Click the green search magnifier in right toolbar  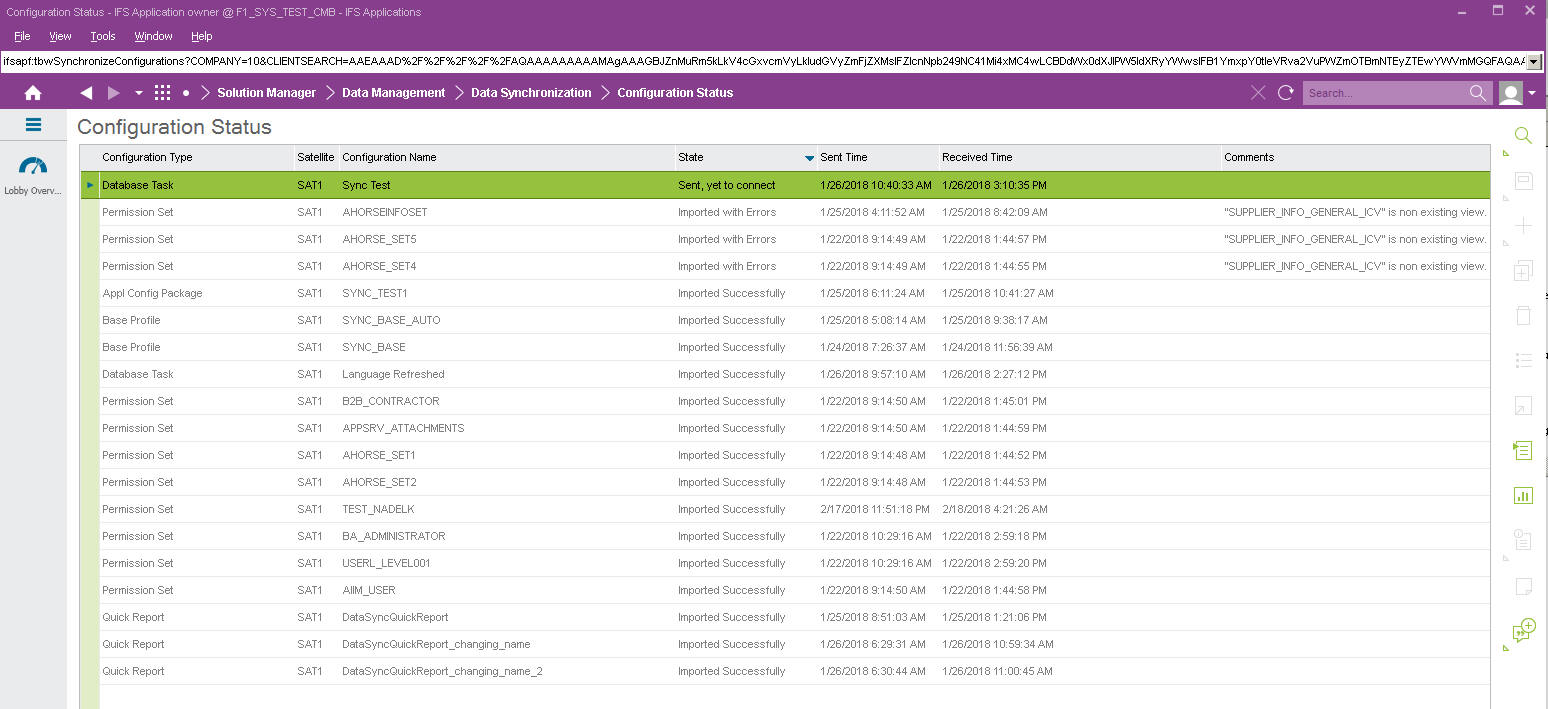click(1523, 135)
